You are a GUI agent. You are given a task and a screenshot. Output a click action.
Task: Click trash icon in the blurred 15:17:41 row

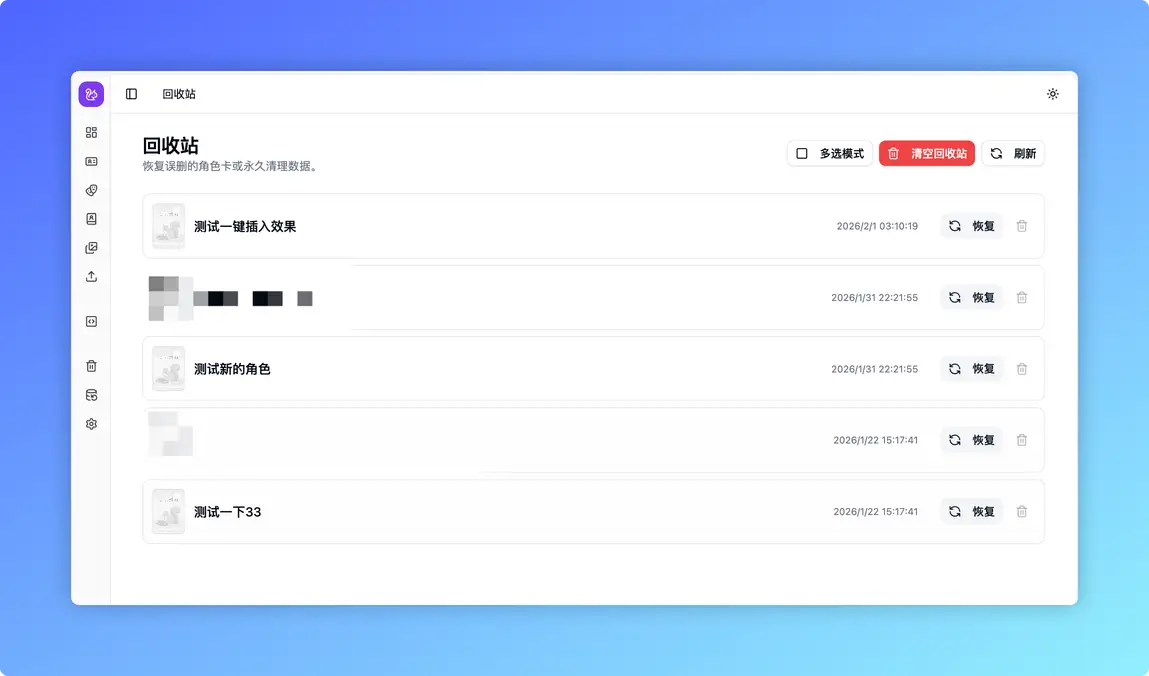pos(1021,440)
